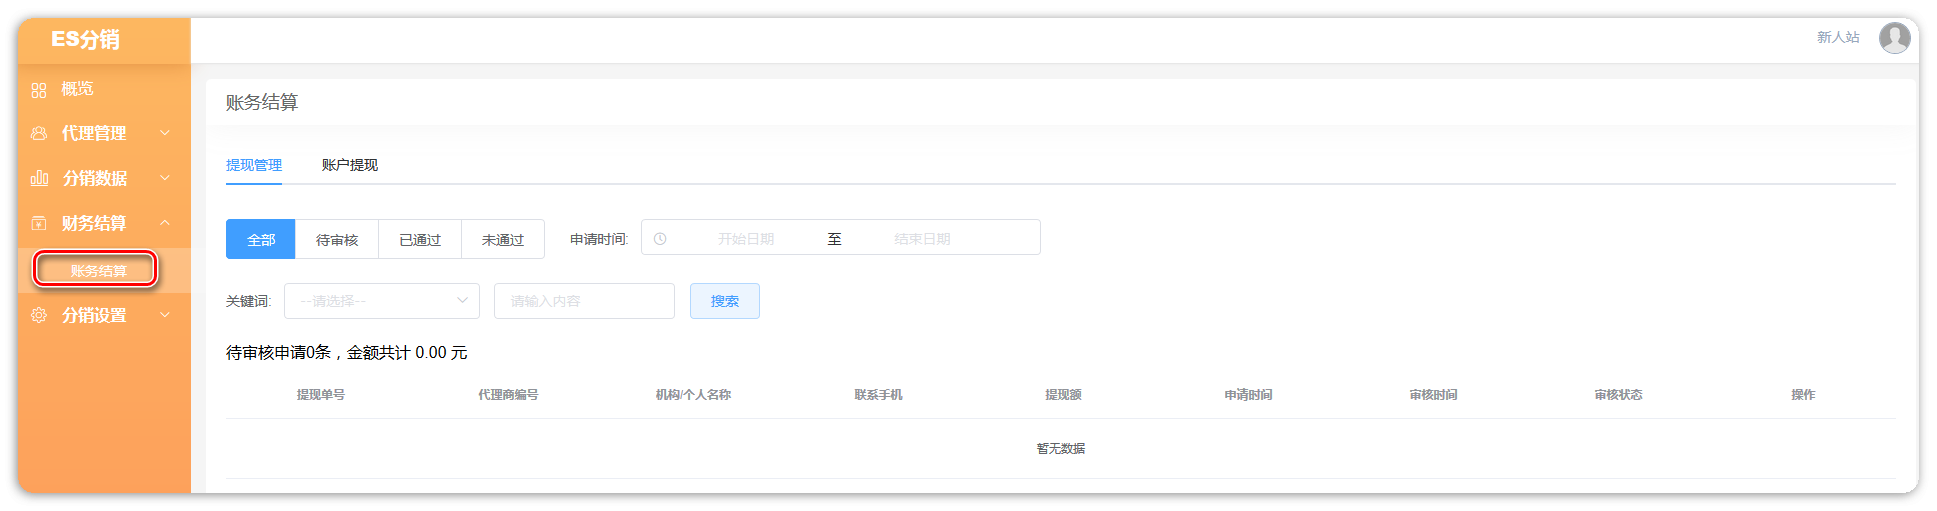Select the 待审核 filter option
The width and height of the screenshot is (1937, 511).
[x=337, y=240]
